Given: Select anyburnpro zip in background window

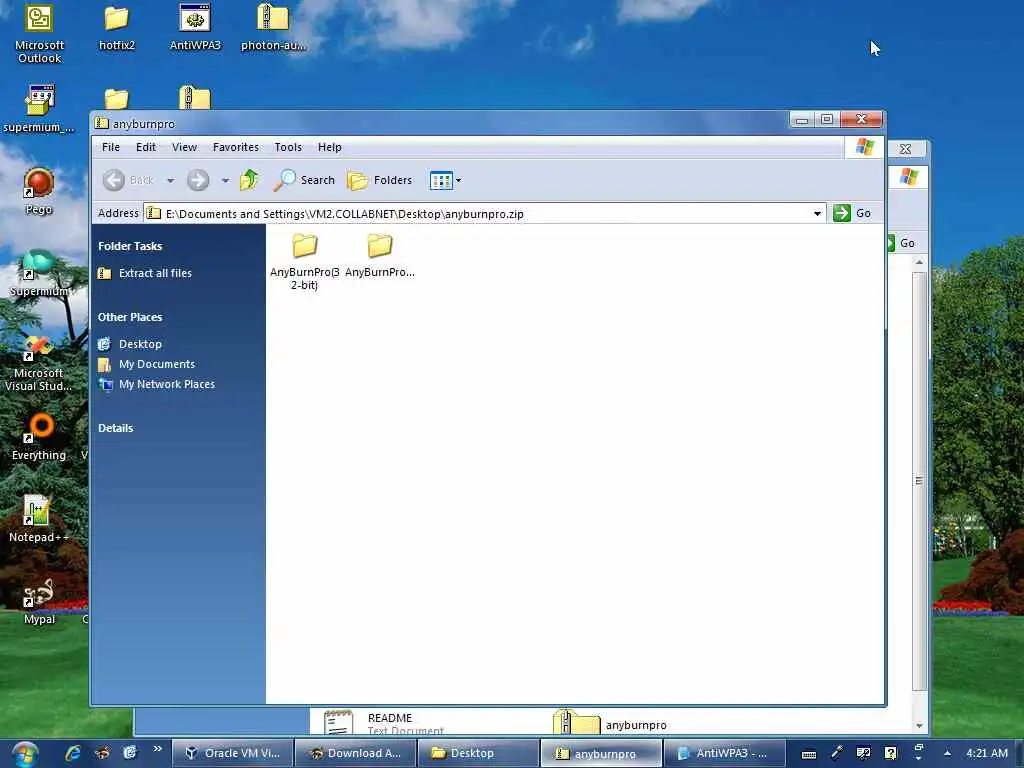Looking at the screenshot, I should (611, 722).
